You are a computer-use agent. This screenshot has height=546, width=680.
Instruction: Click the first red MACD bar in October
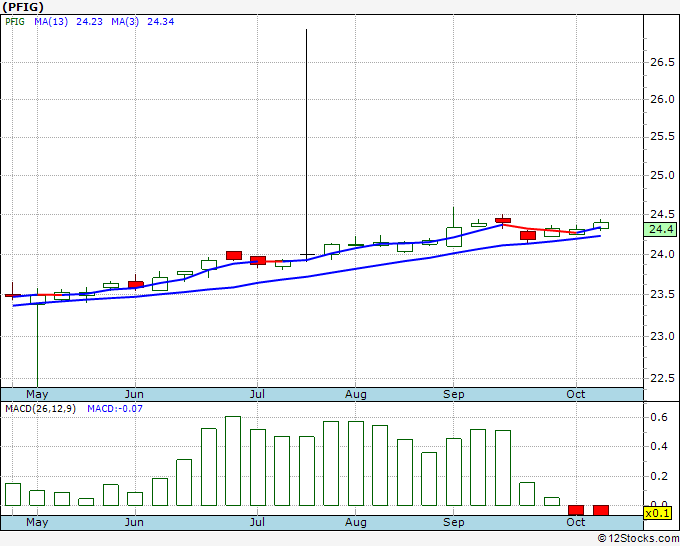[576, 510]
